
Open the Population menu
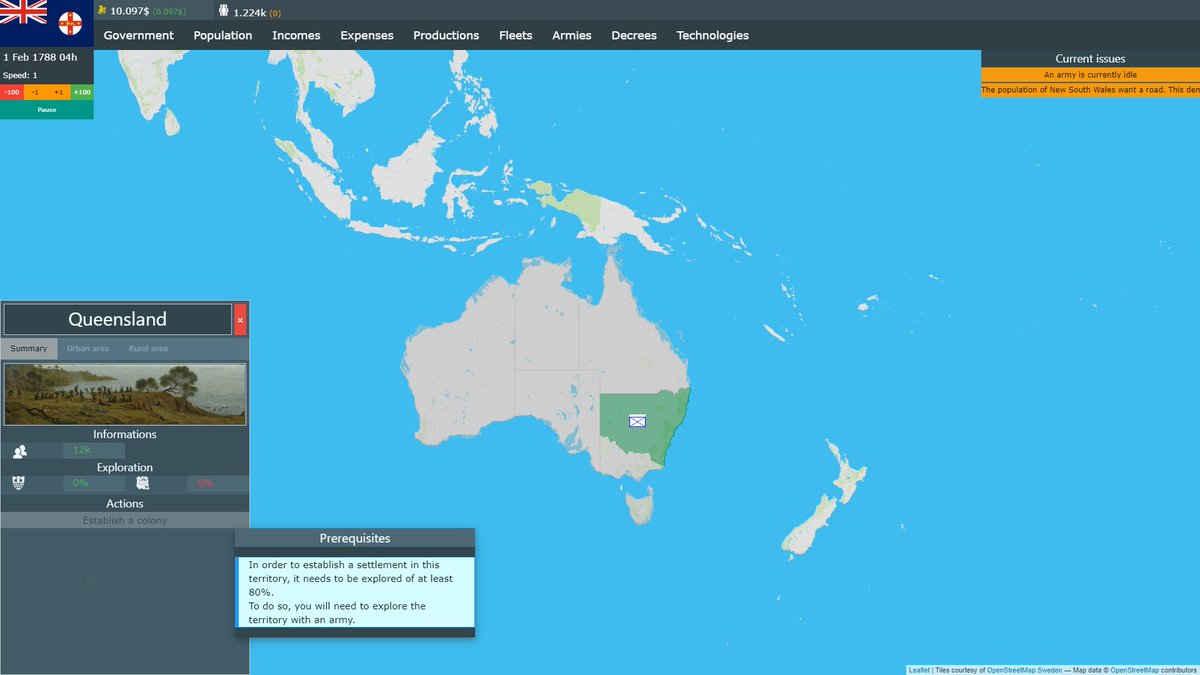(223, 35)
